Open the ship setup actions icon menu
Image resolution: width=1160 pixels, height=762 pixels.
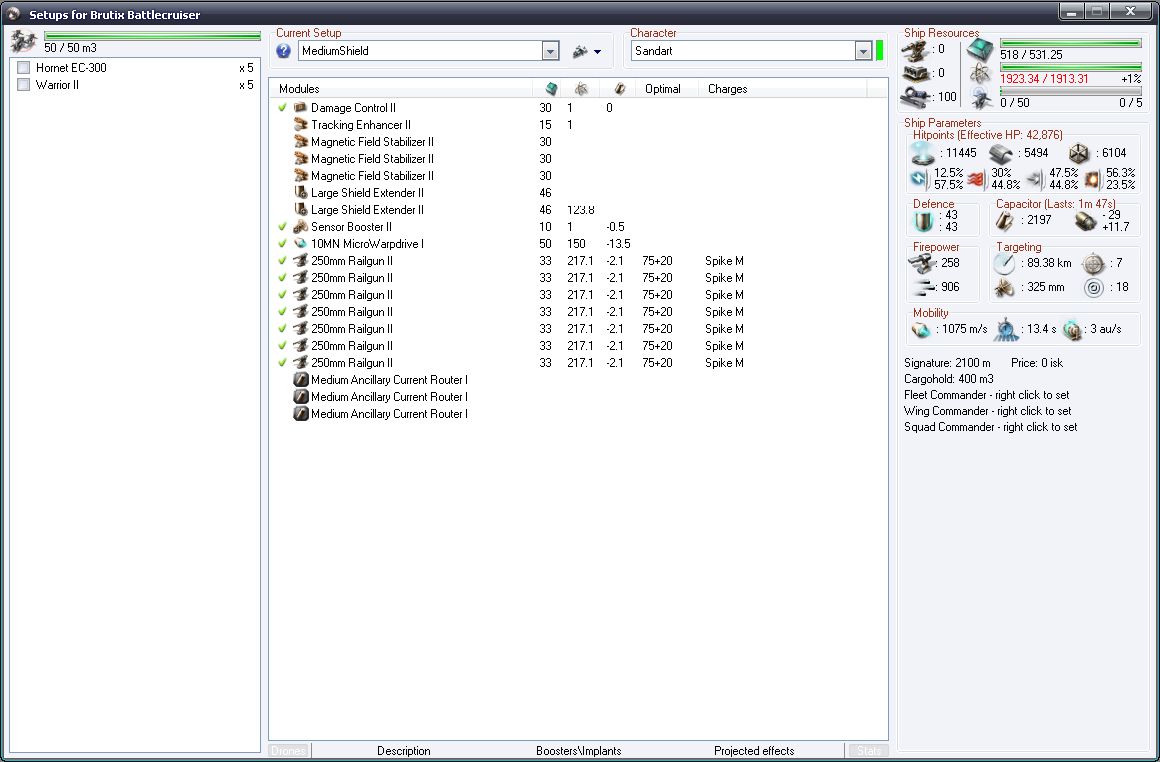click(x=587, y=51)
